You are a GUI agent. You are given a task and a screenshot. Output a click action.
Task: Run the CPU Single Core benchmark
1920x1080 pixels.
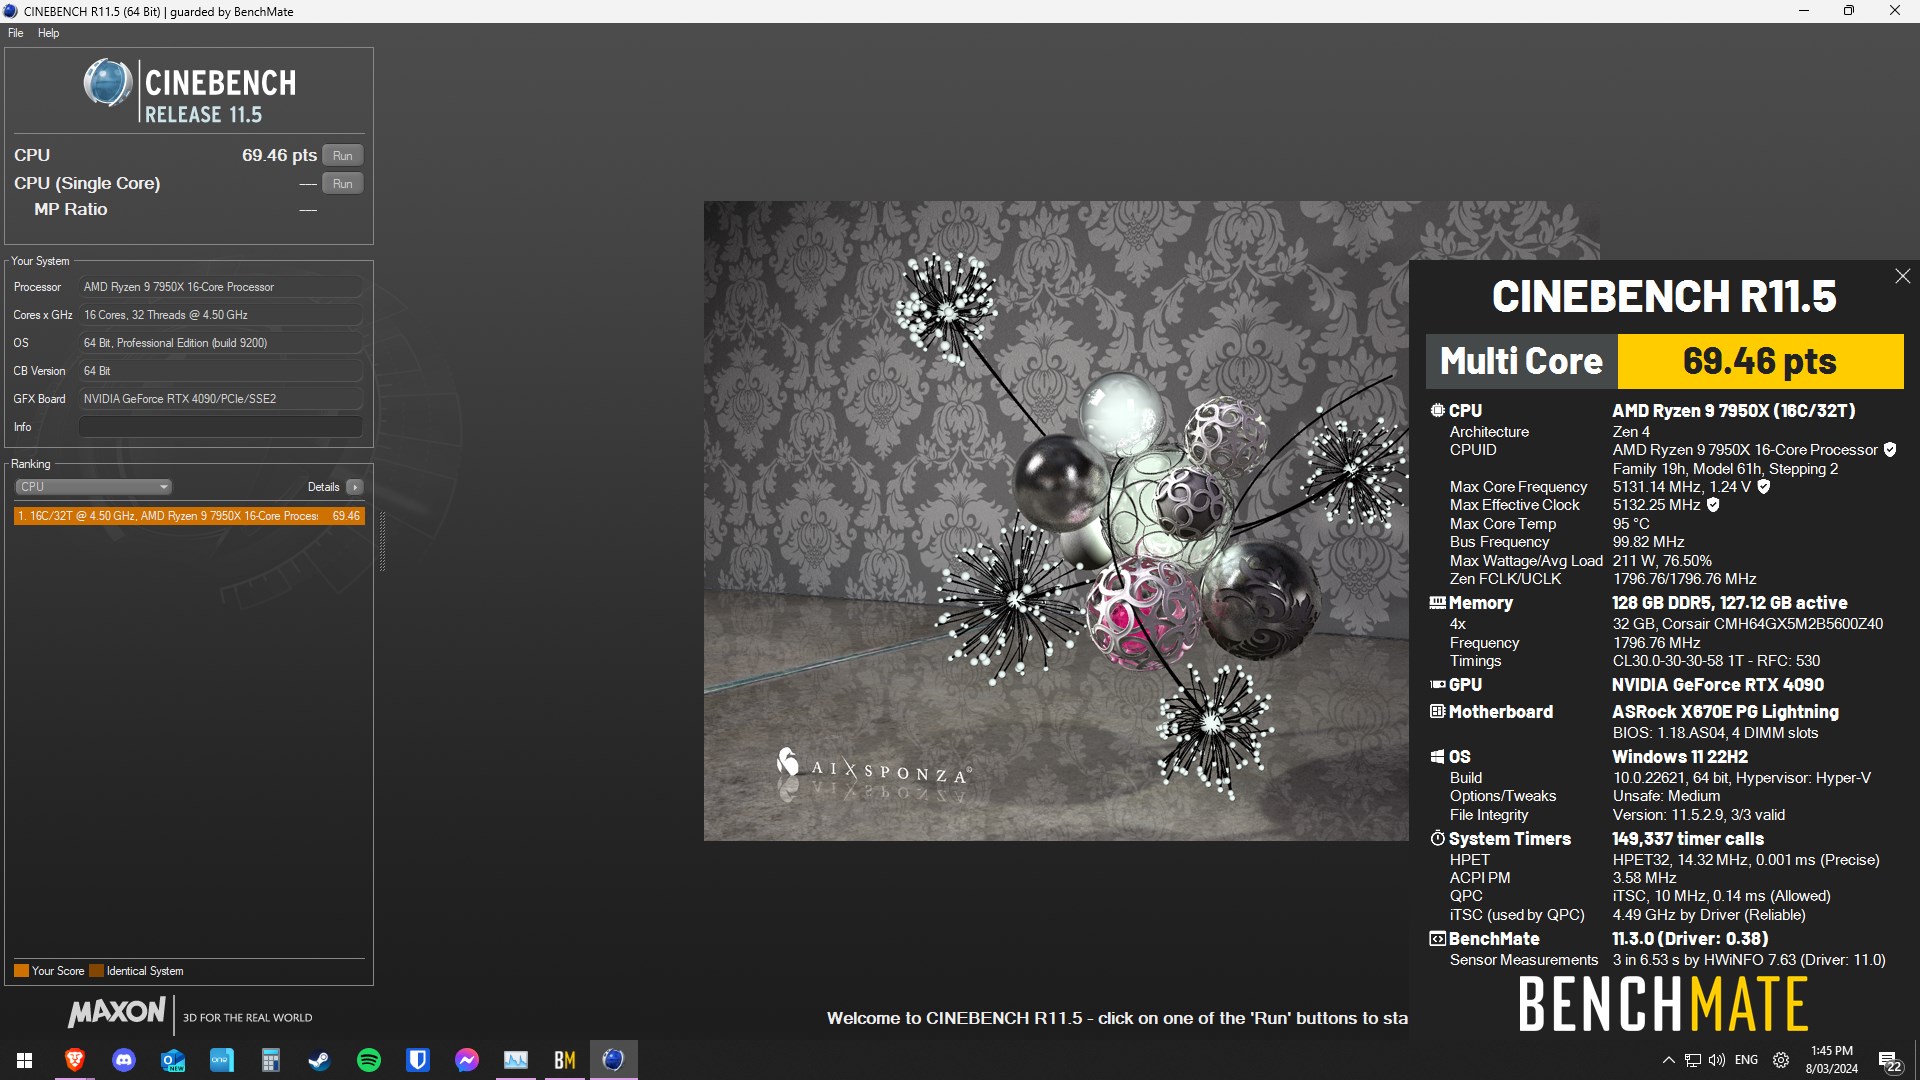tap(342, 183)
